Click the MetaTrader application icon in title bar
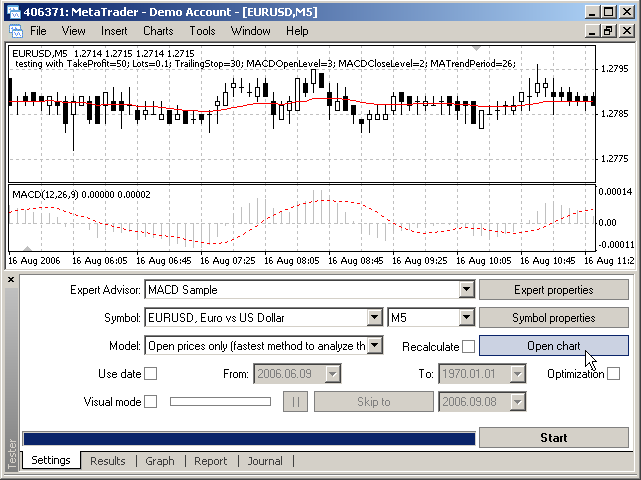Viewport: 641px width, 480px height. [x=14, y=12]
